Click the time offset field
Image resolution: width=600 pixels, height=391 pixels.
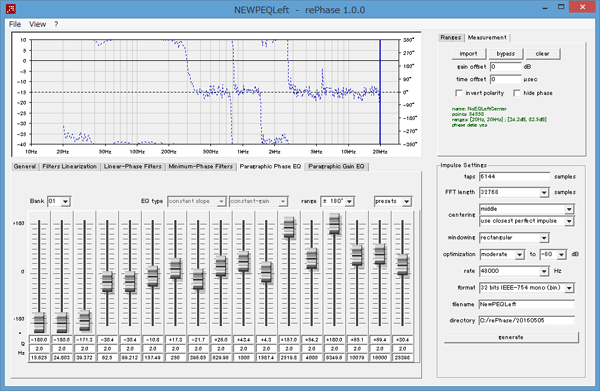[505, 79]
